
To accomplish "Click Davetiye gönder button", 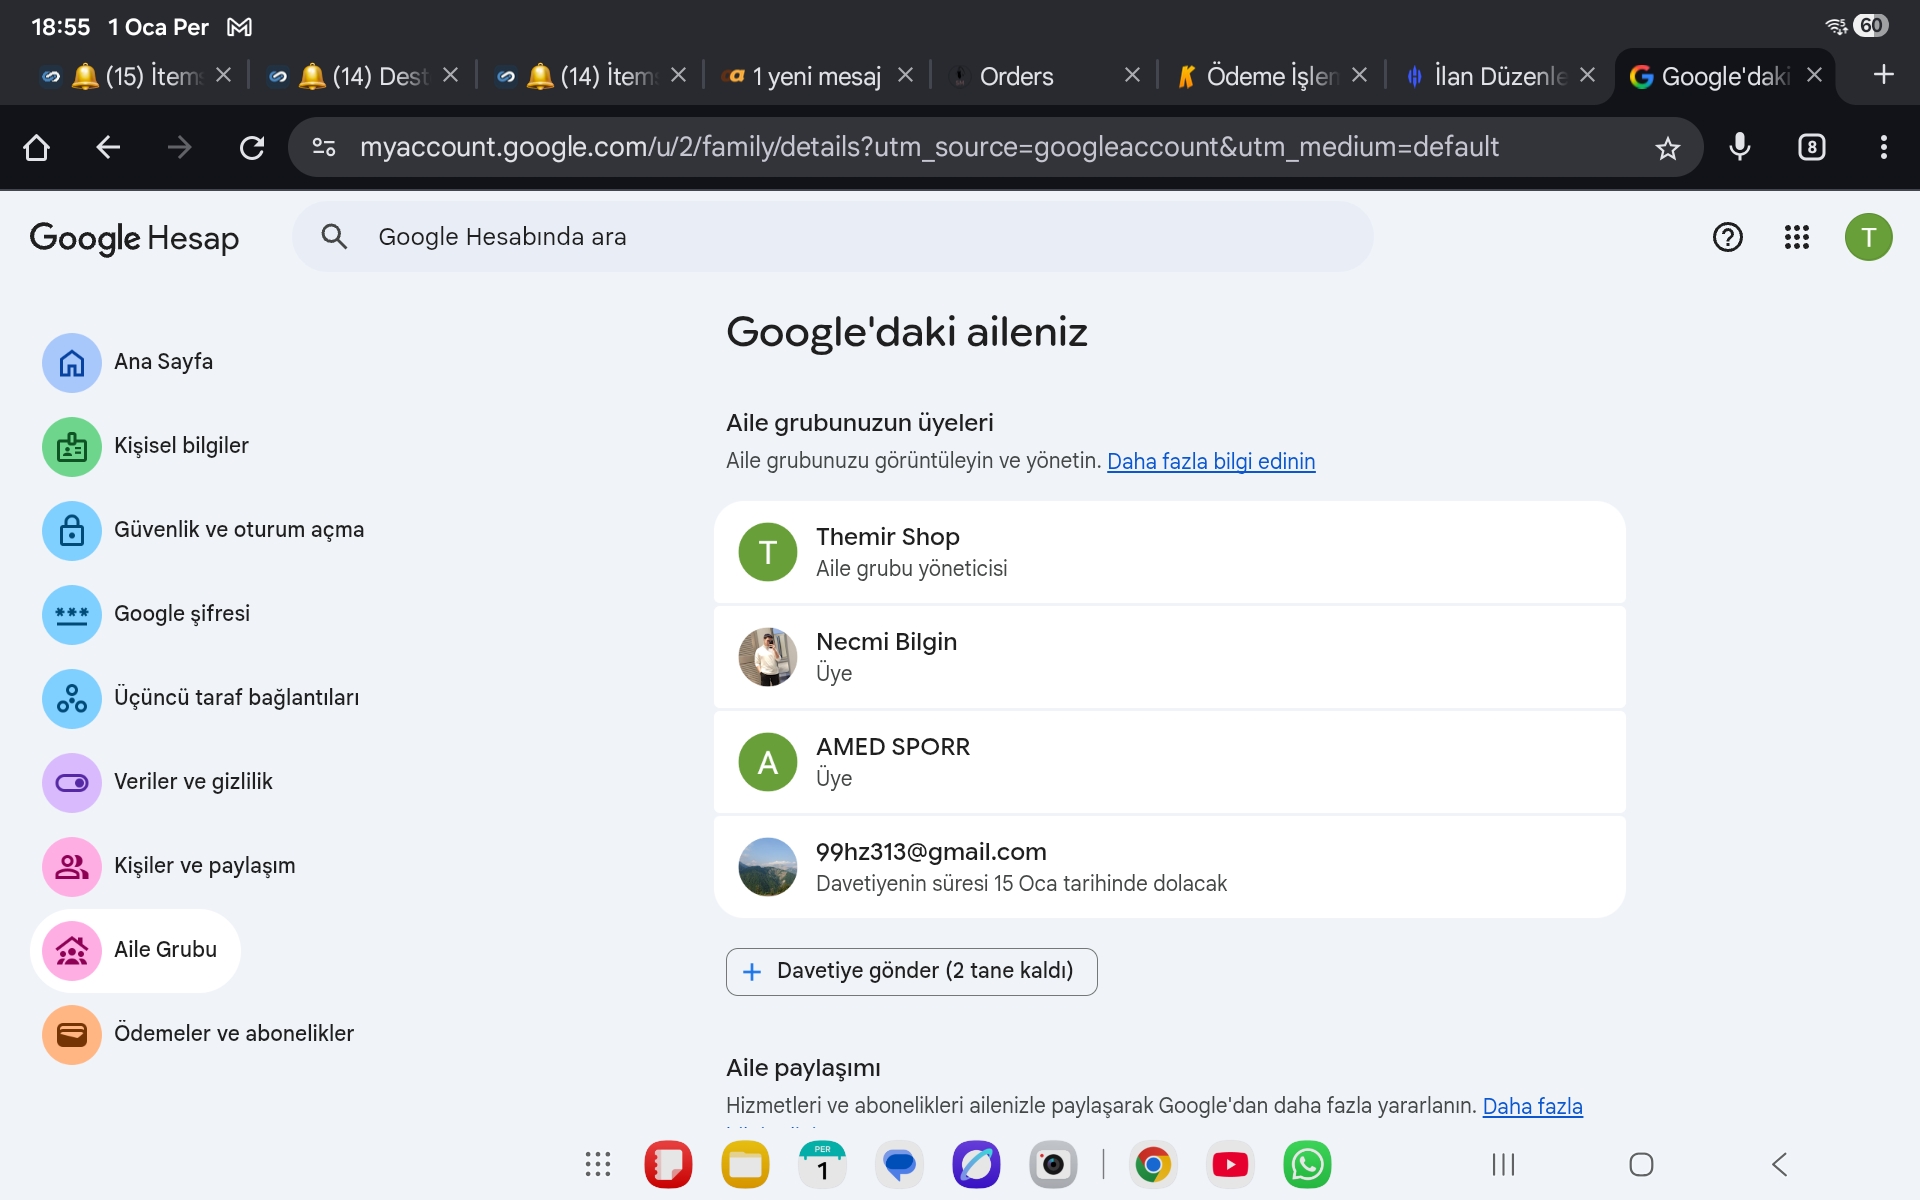I will pyautogui.click(x=911, y=971).
